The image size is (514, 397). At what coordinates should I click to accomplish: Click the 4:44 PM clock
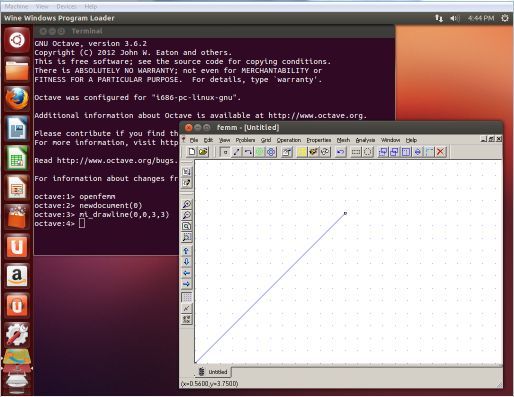[x=481, y=18]
